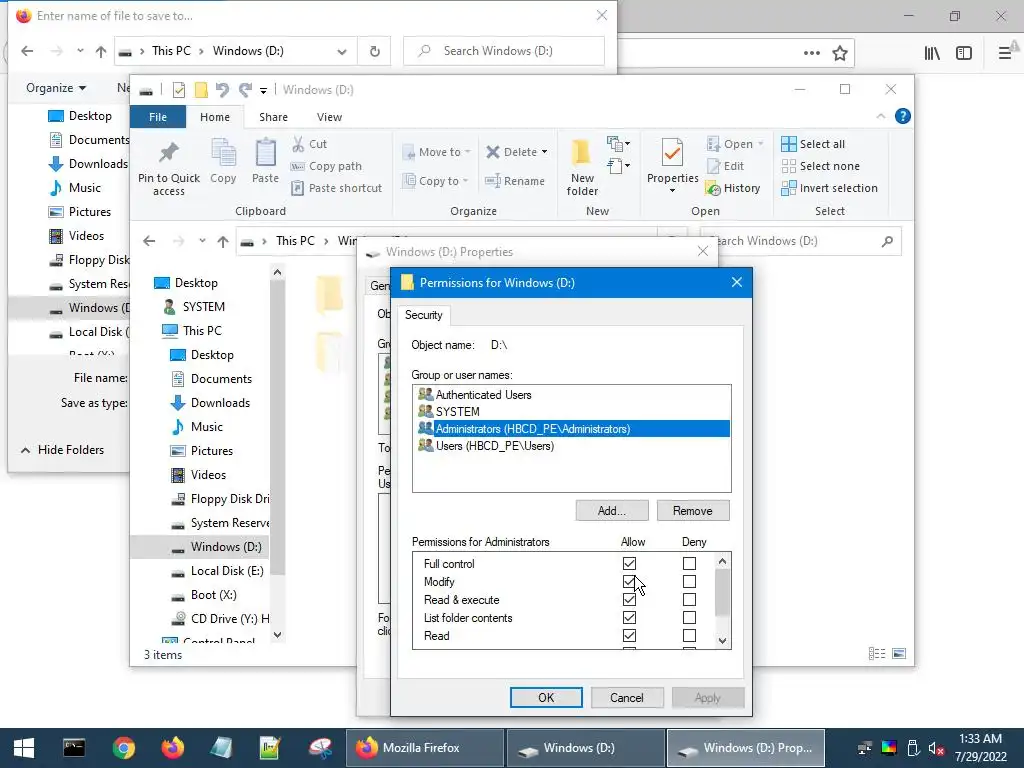This screenshot has width=1024, height=768.
Task: Click Explorer up-directory arrow
Action: point(223,242)
